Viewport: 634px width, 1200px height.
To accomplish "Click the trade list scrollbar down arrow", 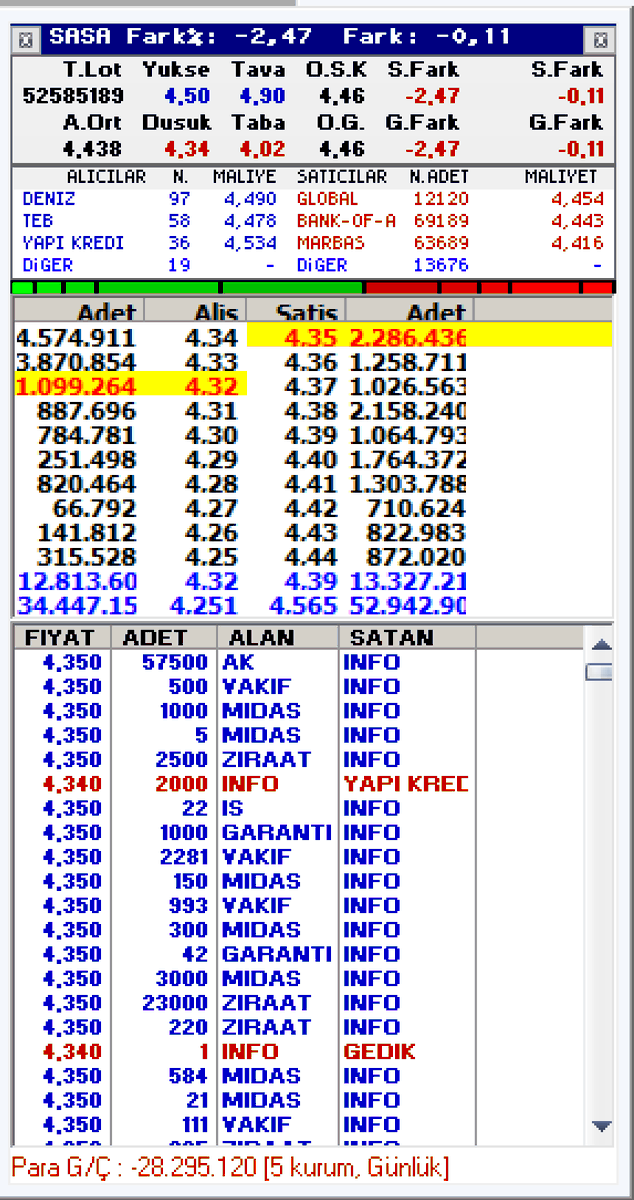I will 600,1126.
